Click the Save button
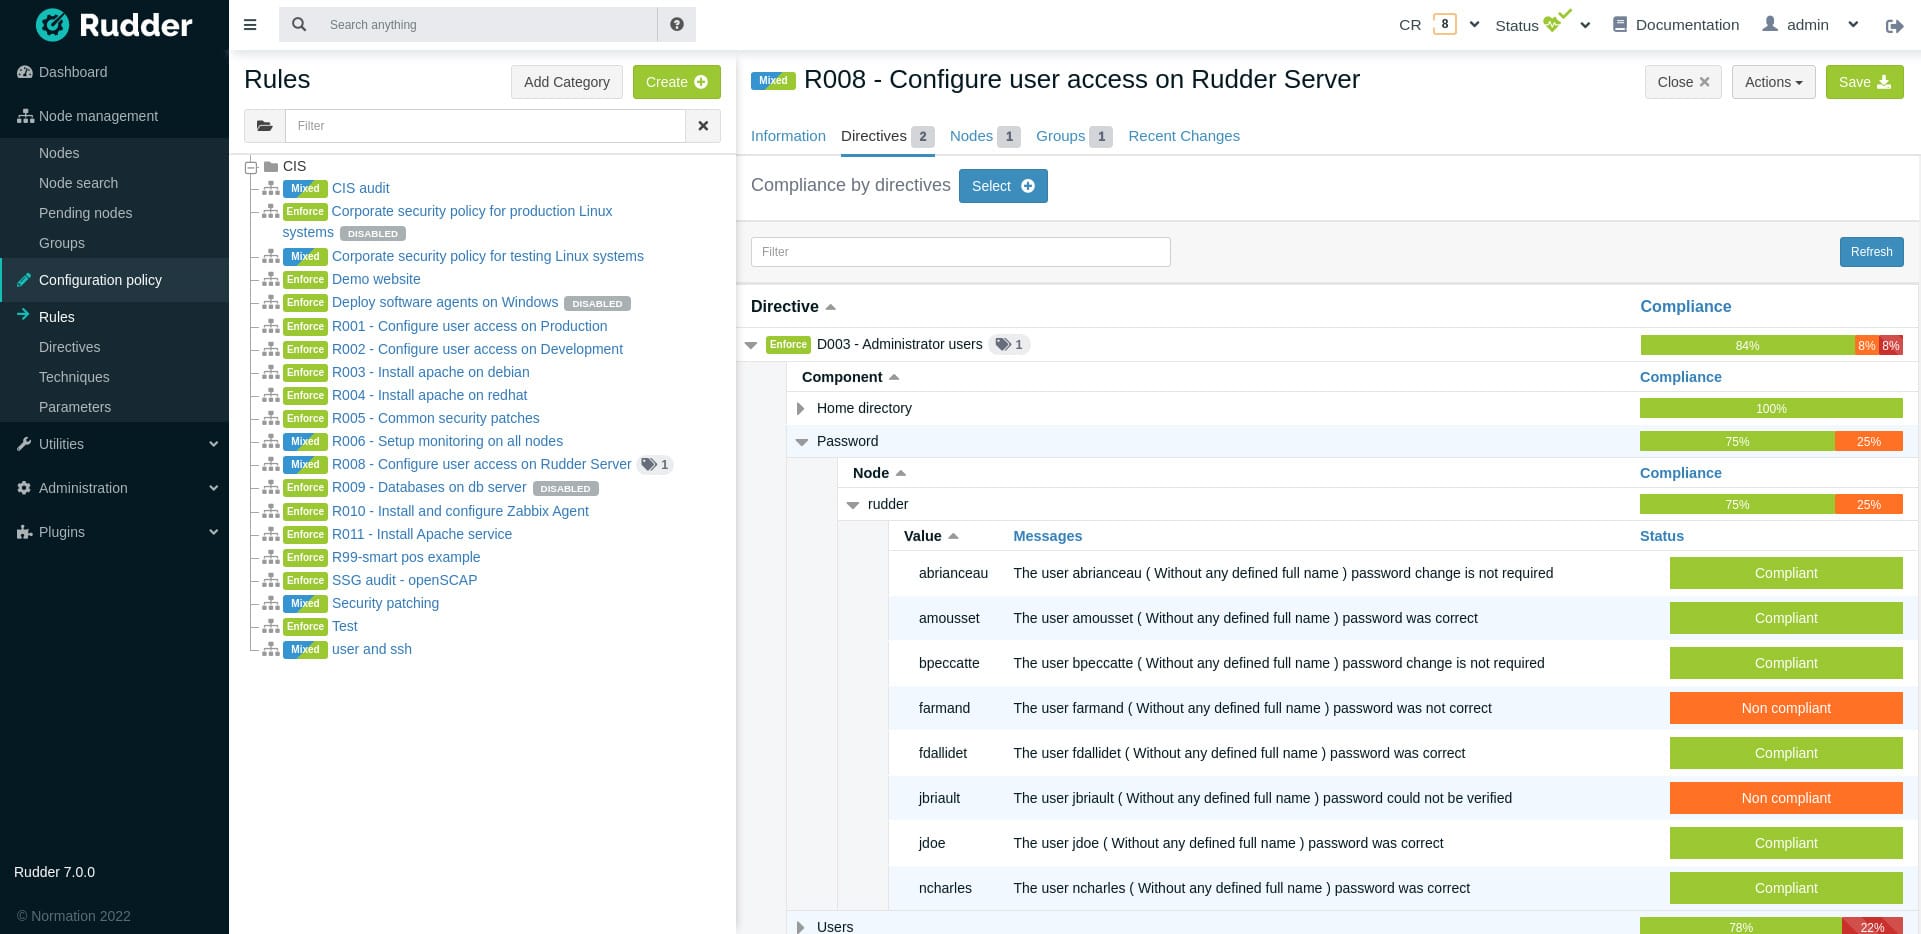This screenshot has height=934, width=1921. (x=1864, y=82)
